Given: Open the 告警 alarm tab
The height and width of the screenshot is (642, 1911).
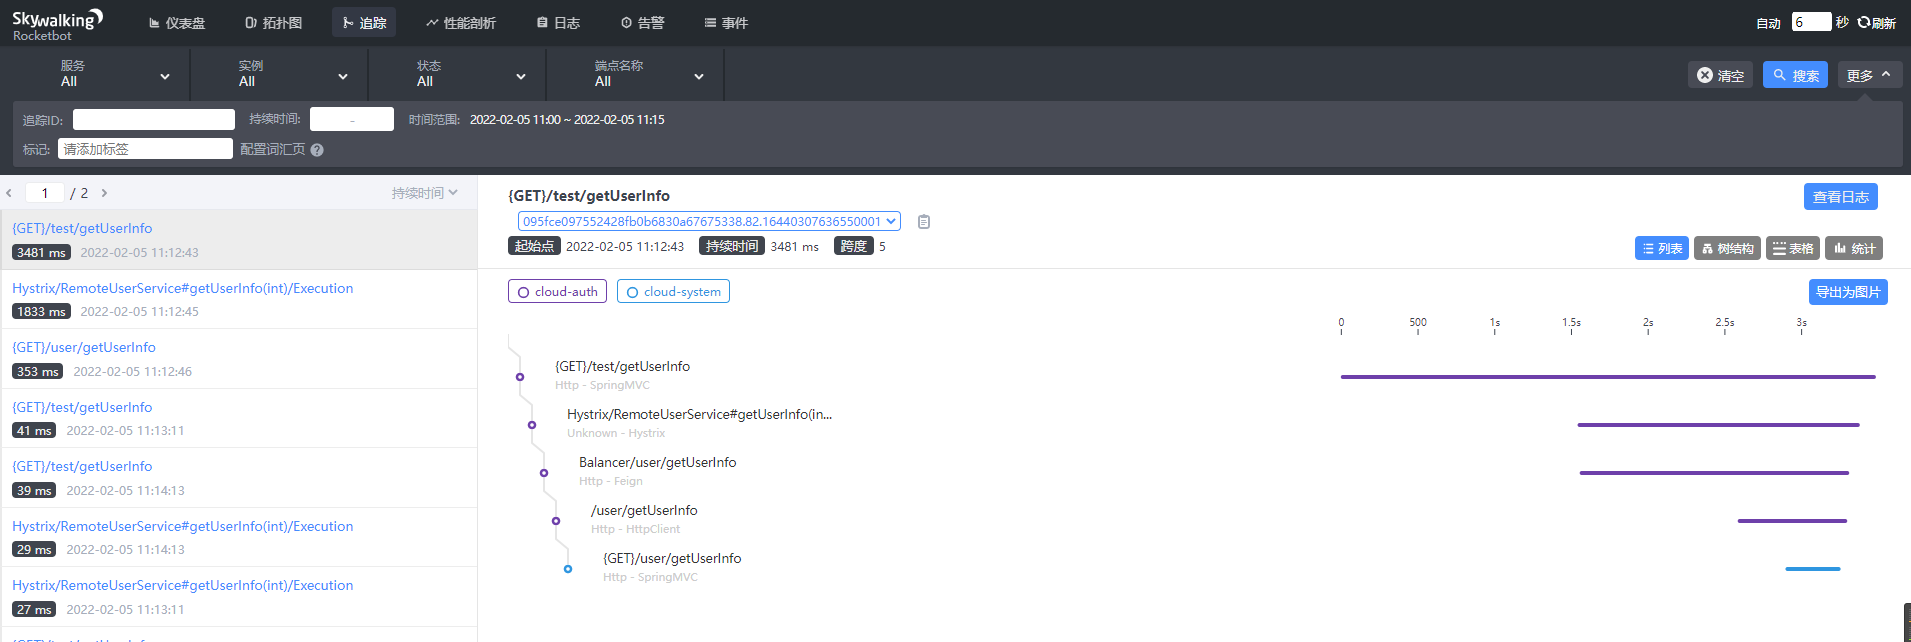Looking at the screenshot, I should pos(642,22).
